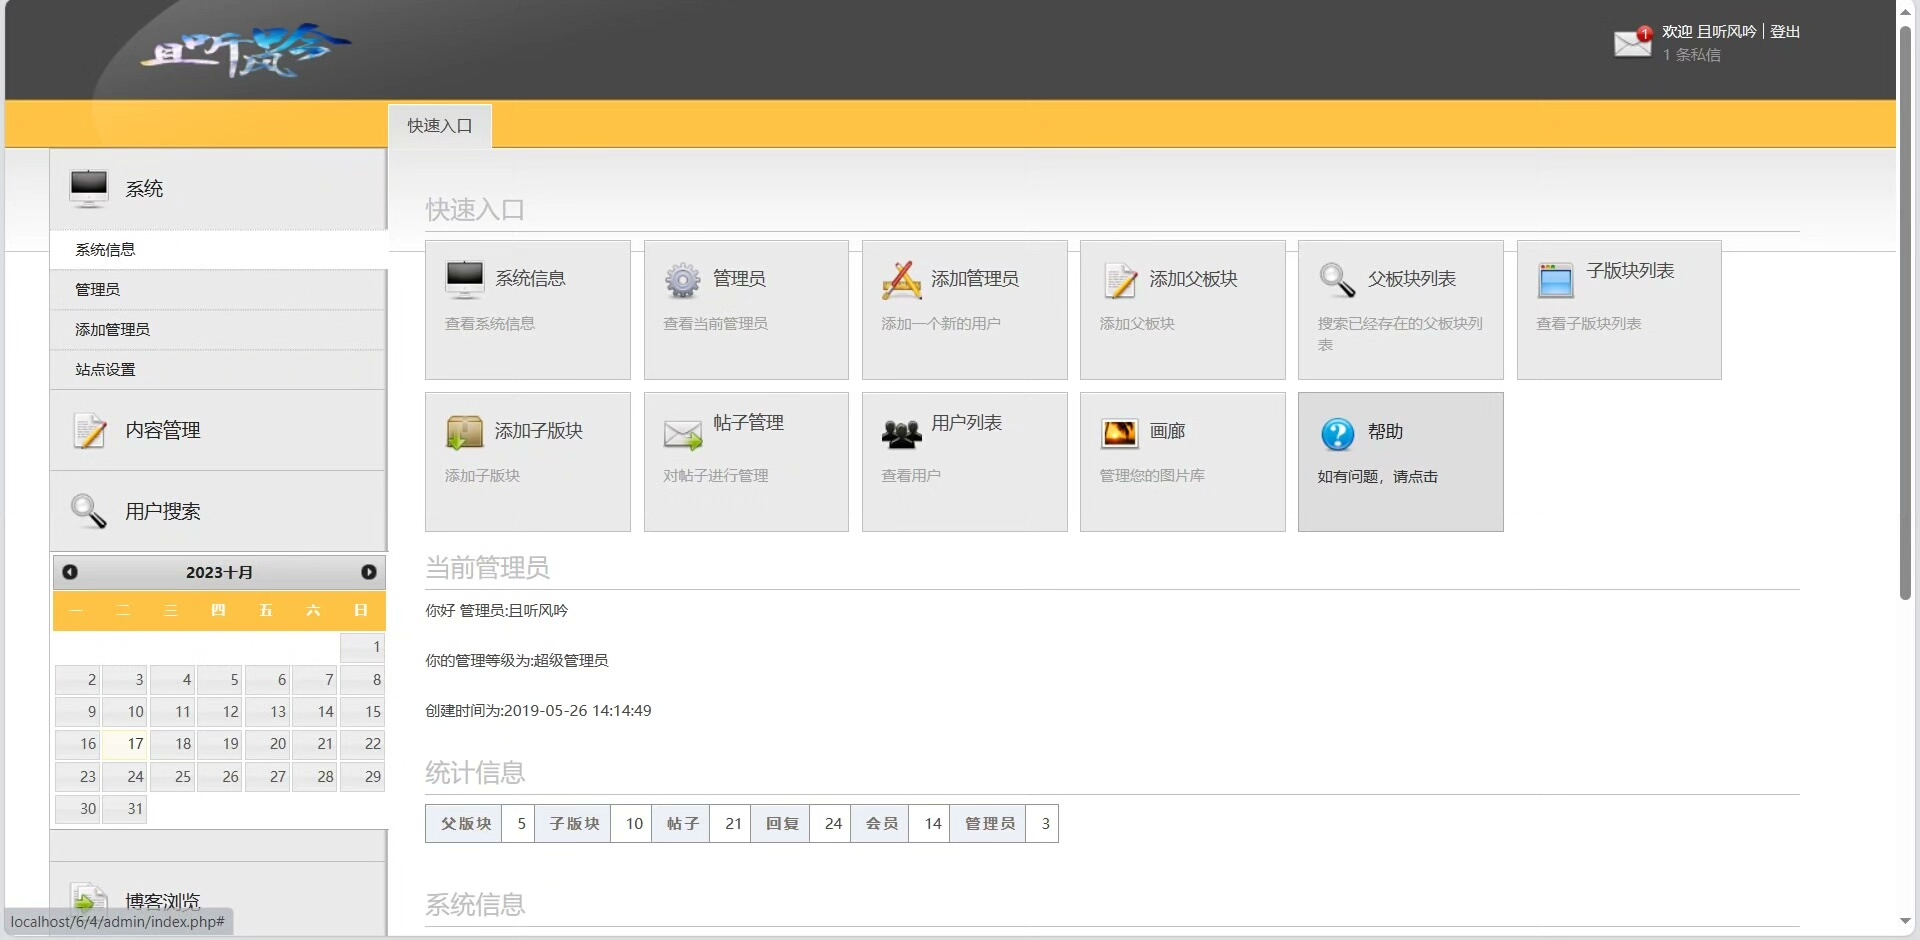Click the 父板块列表 magnifier icon
Screen dimensions: 1920x940
pos(1337,281)
